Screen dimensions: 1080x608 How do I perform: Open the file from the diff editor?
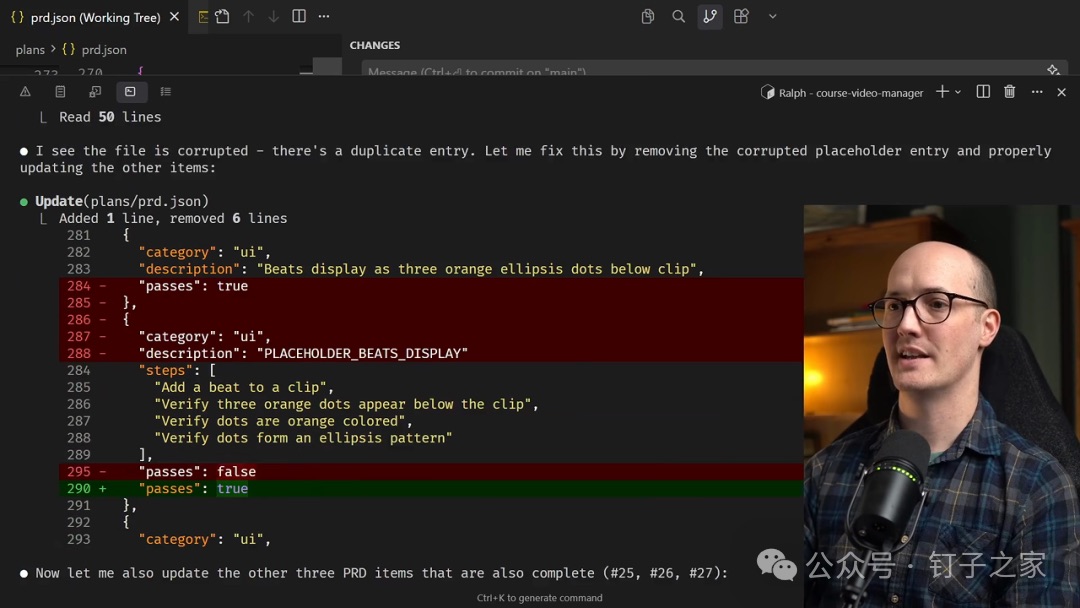[x=222, y=17]
